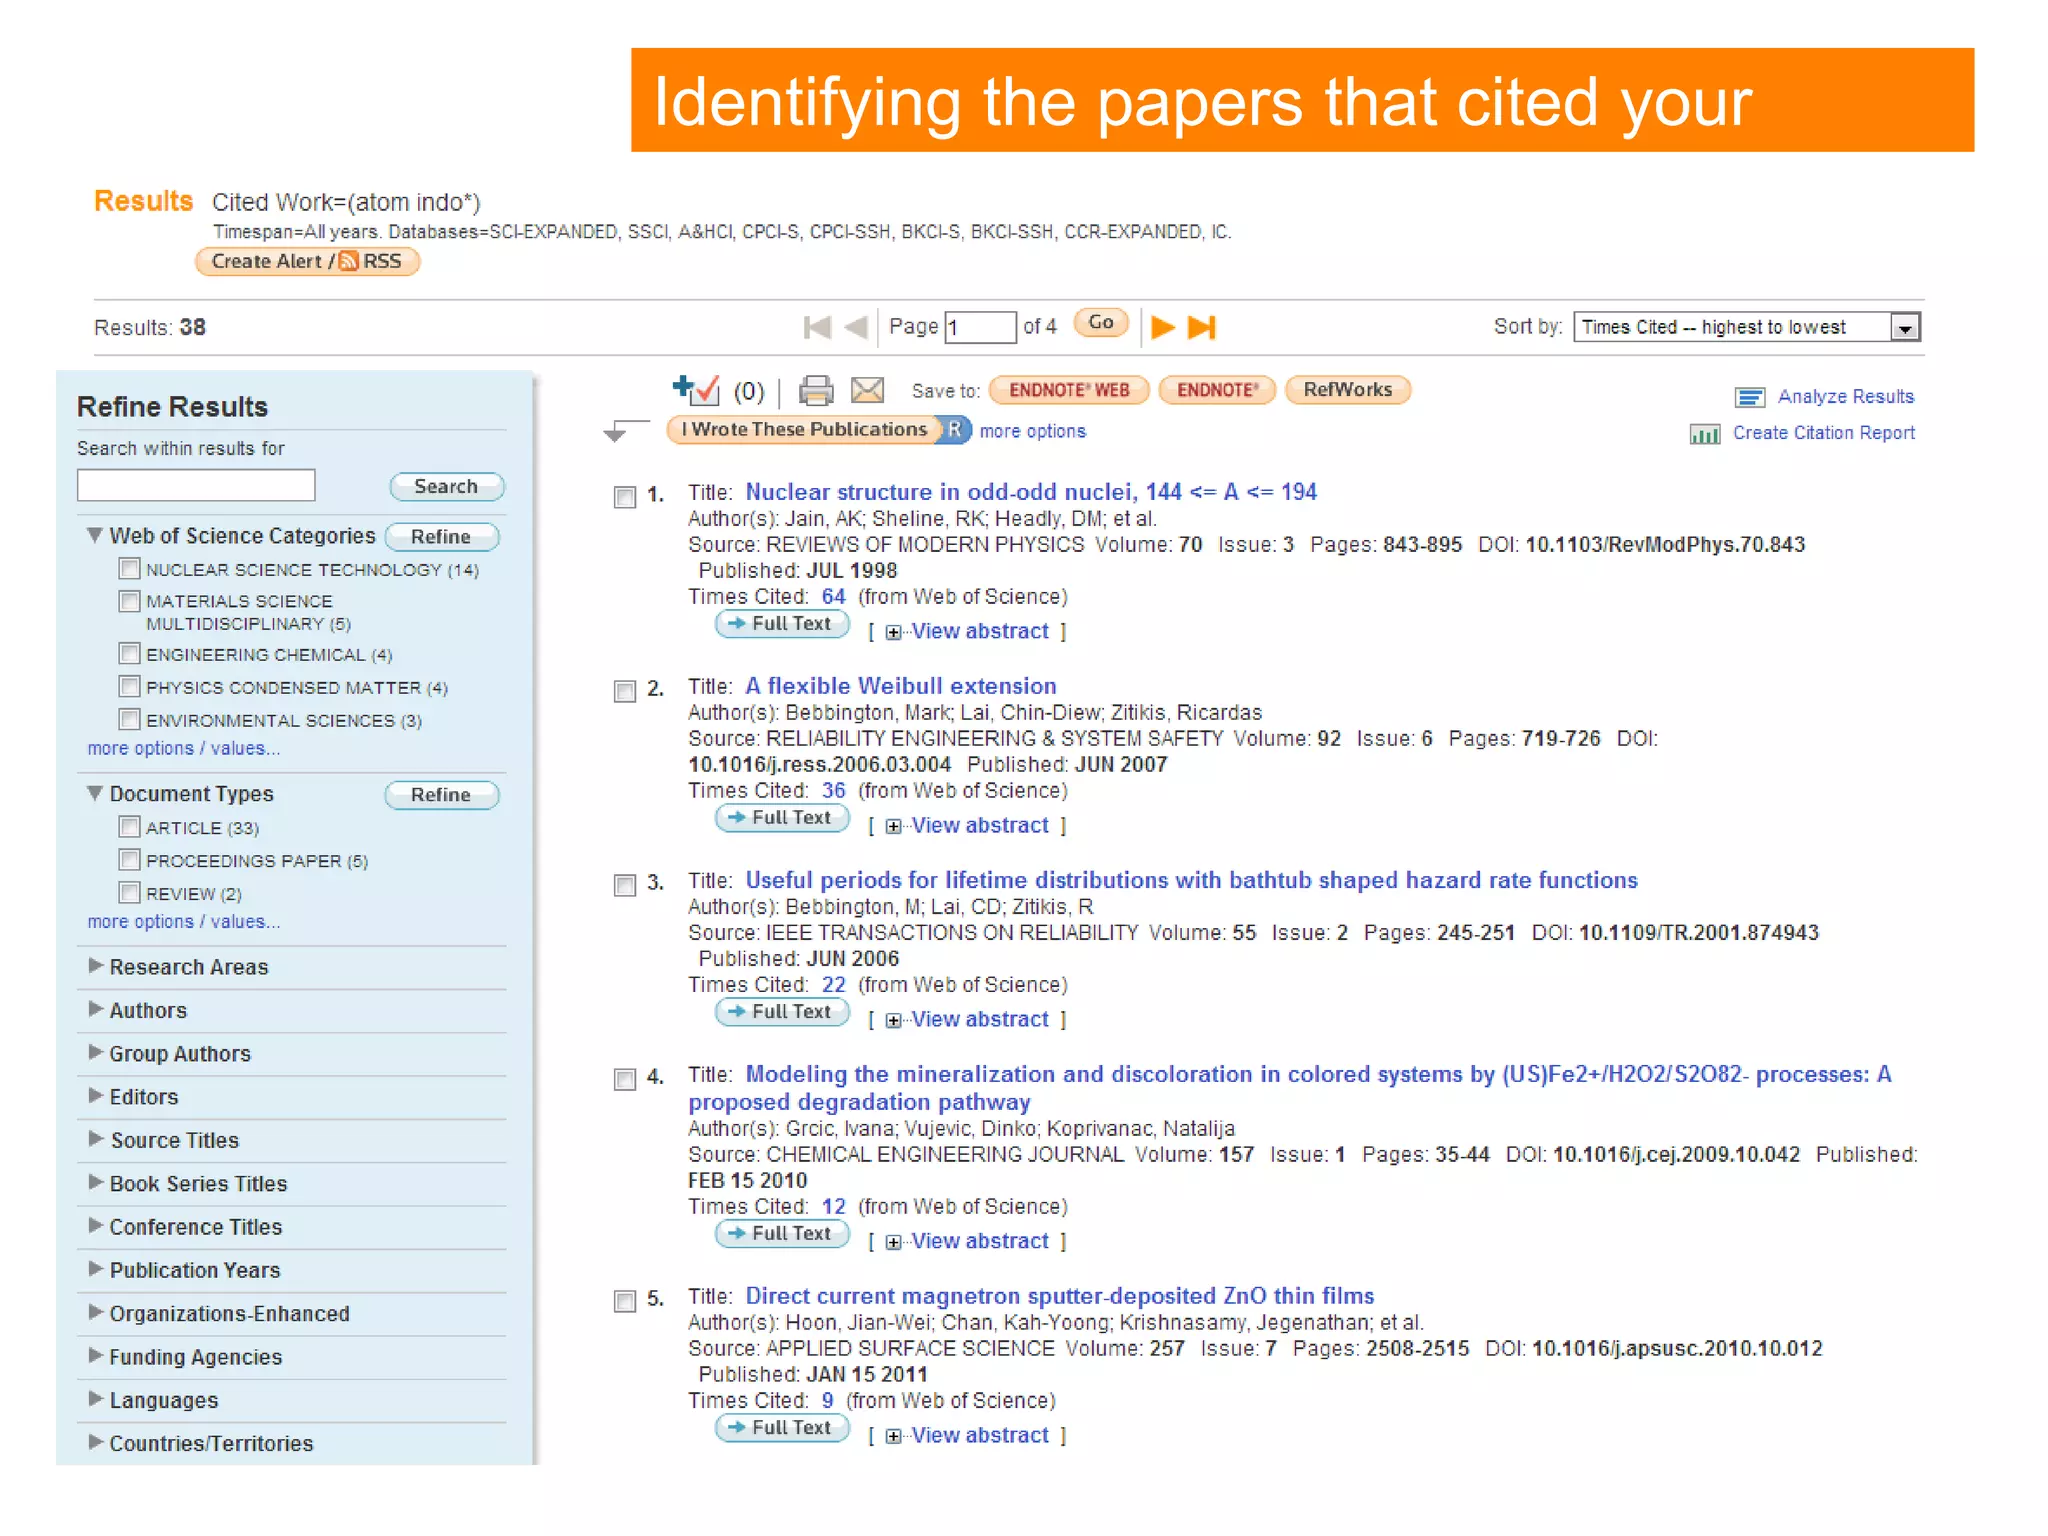Expand Countries/Territories filter
This screenshot has height=1536, width=2048.
tap(96, 1442)
